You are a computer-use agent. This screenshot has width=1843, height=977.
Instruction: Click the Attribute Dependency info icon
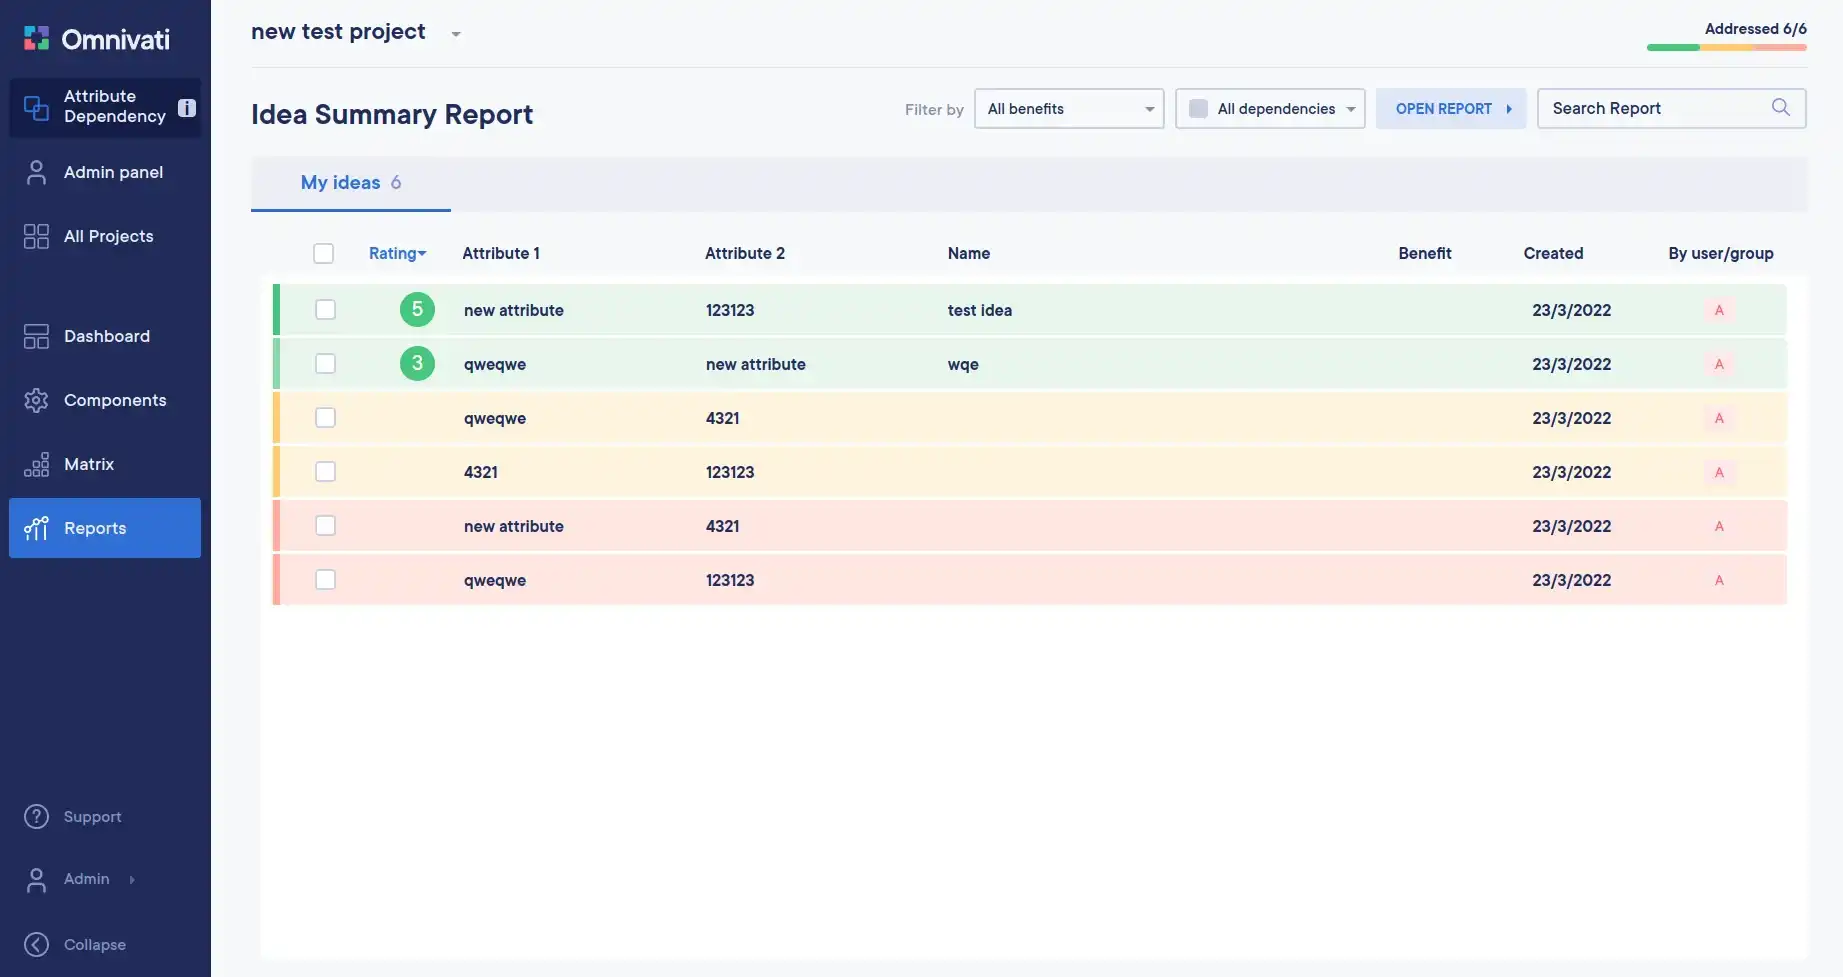pos(187,108)
